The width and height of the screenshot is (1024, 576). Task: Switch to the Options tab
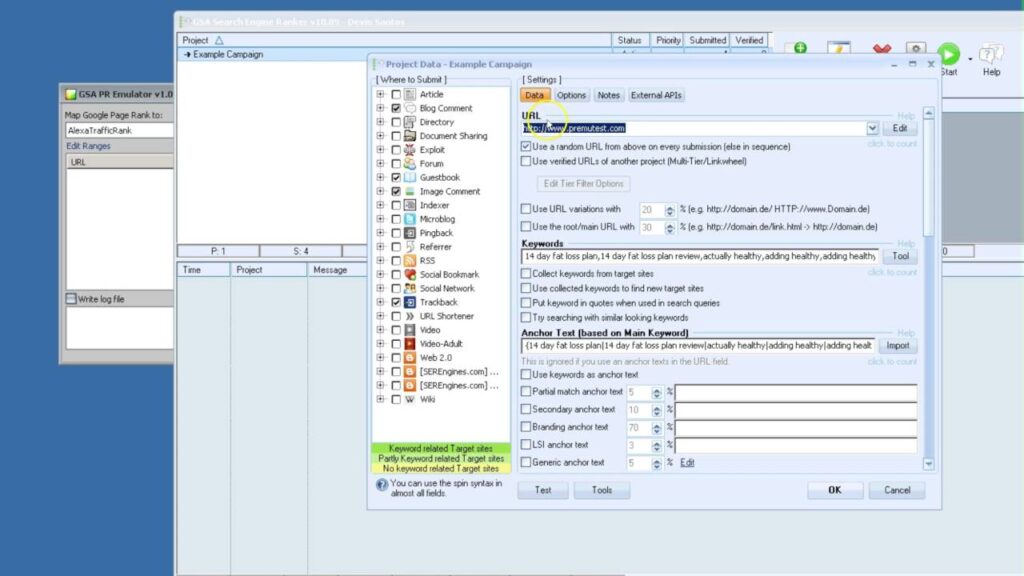coord(571,95)
